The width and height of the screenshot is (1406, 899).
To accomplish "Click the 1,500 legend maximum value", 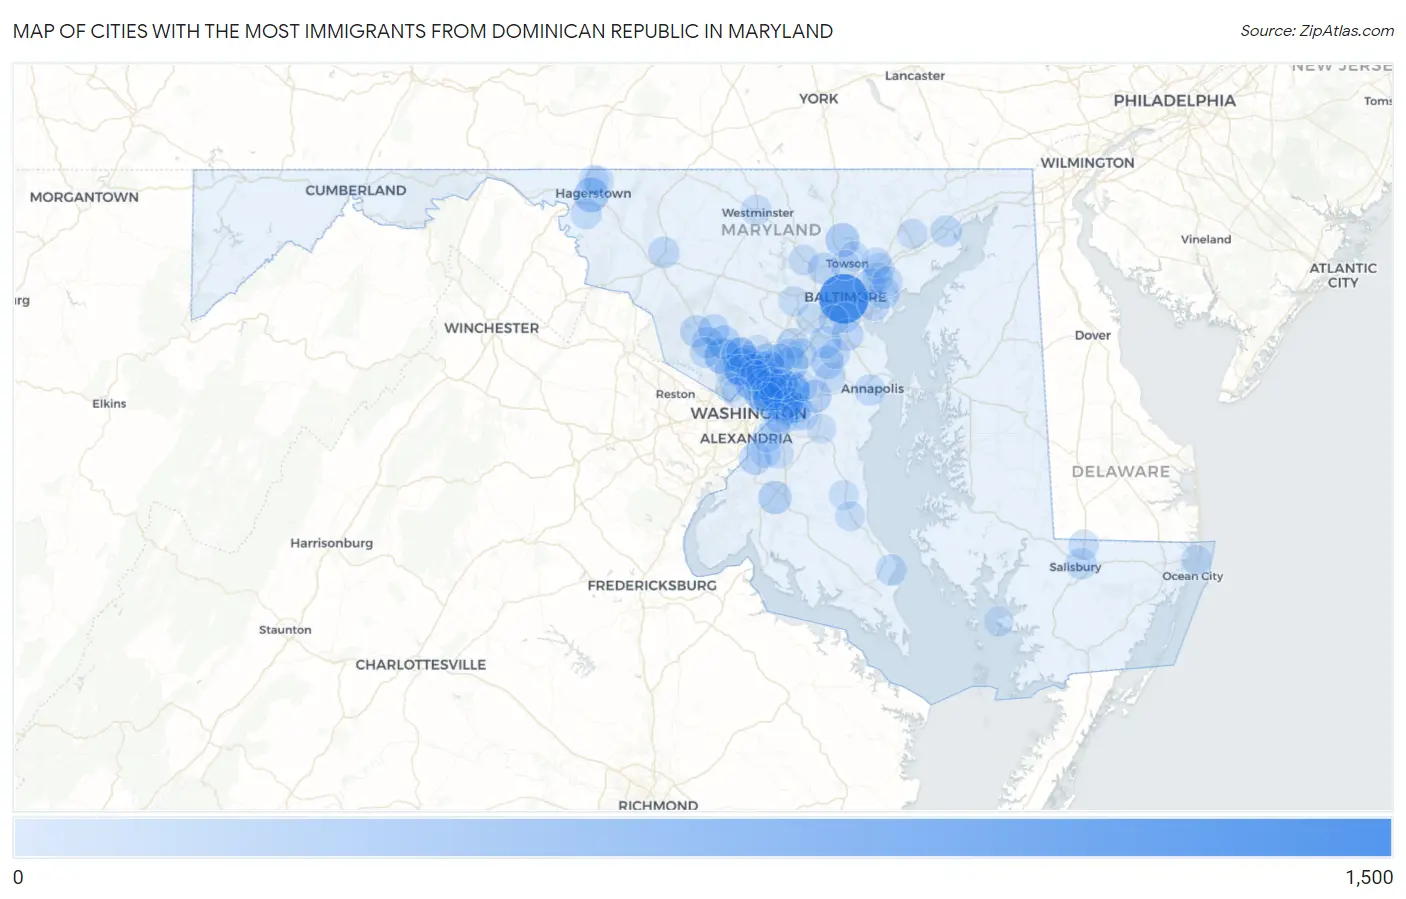I will [x=1369, y=877].
